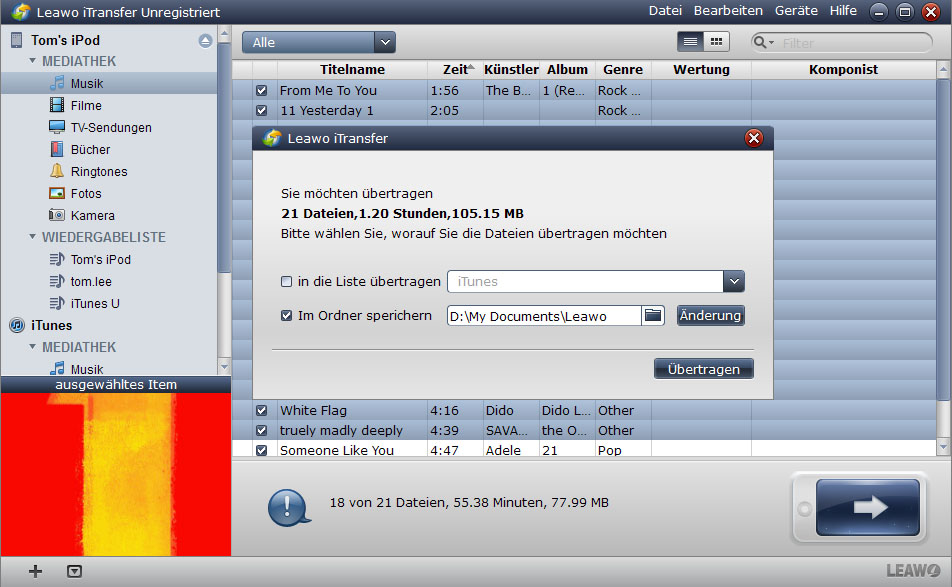952x587 pixels.
Task: Click the plus icon at bottom left
Action: tap(36, 571)
